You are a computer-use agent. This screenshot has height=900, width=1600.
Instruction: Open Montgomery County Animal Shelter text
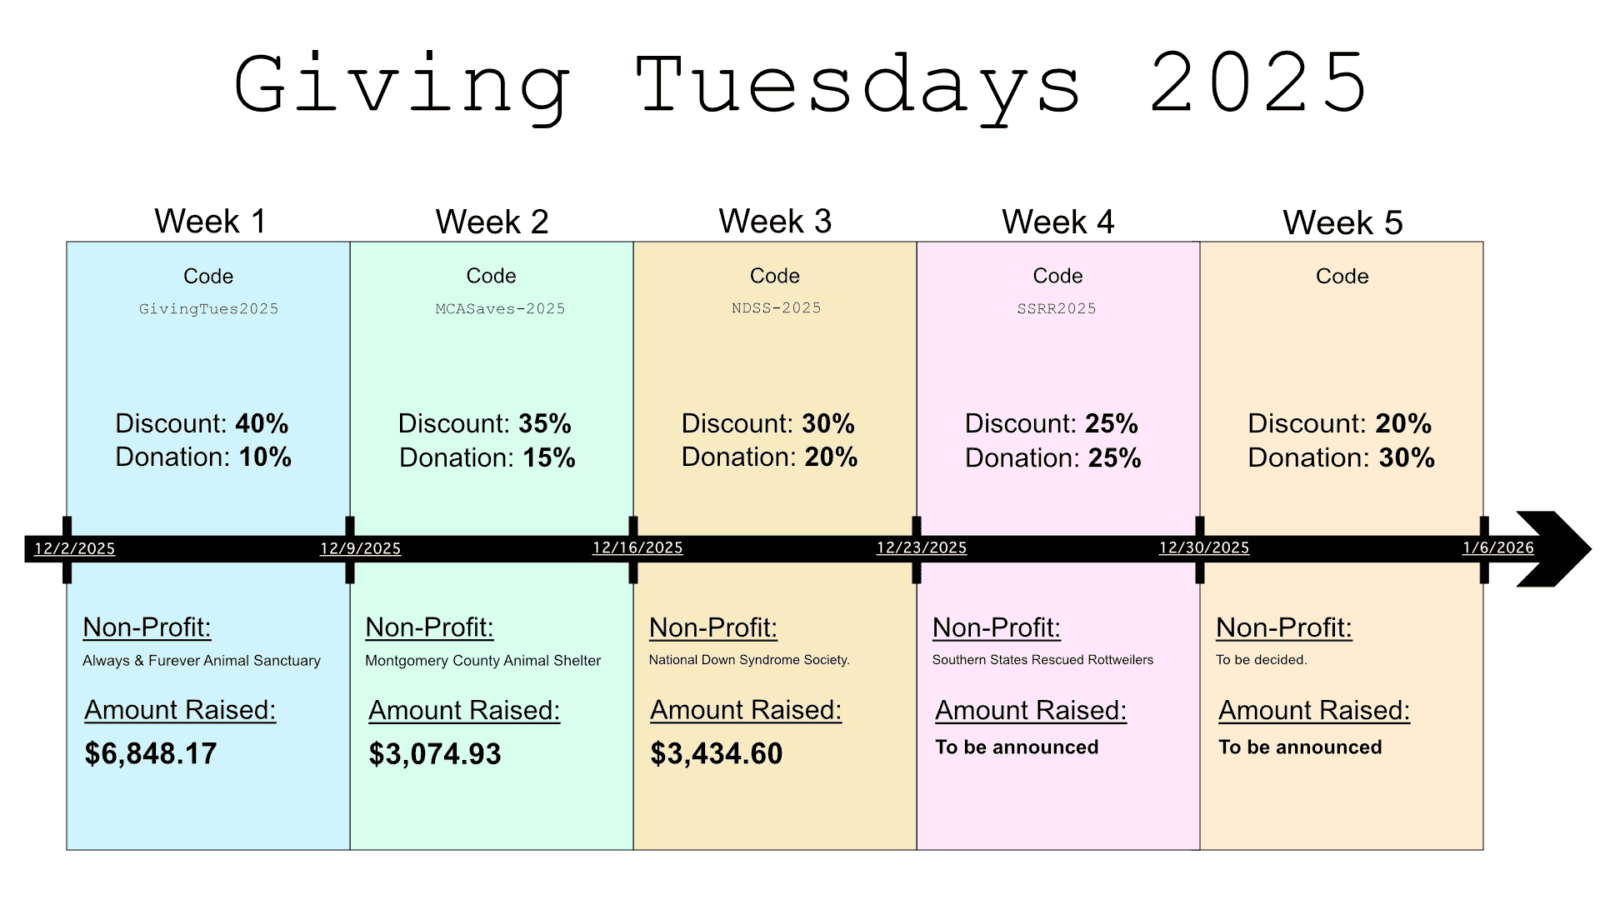click(483, 660)
